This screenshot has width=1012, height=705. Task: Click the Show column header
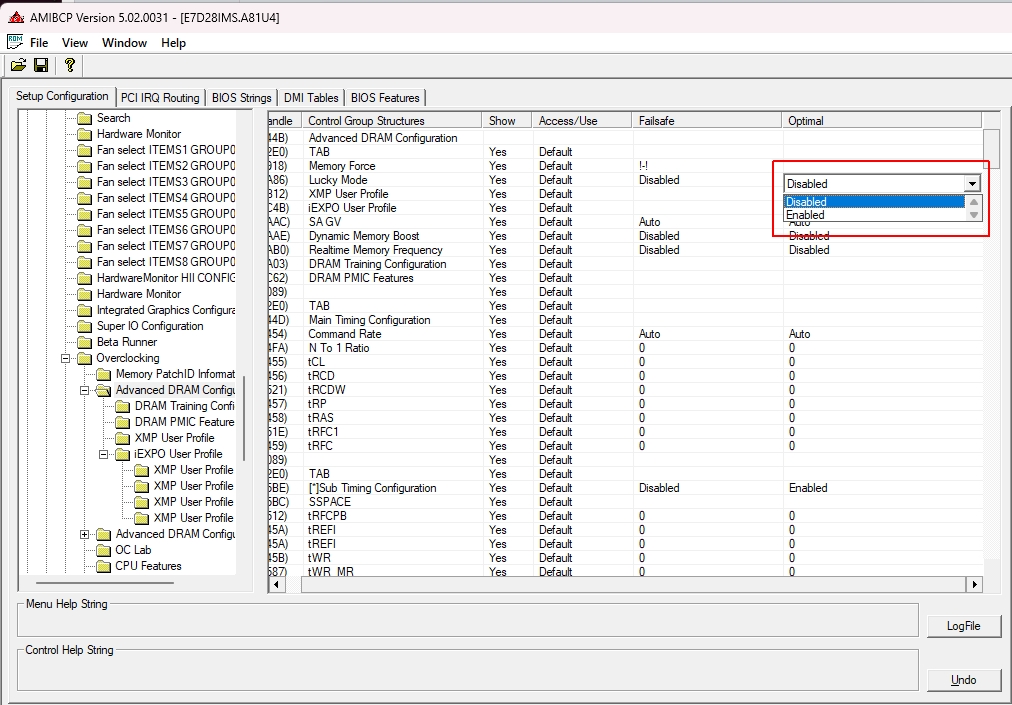(507, 121)
